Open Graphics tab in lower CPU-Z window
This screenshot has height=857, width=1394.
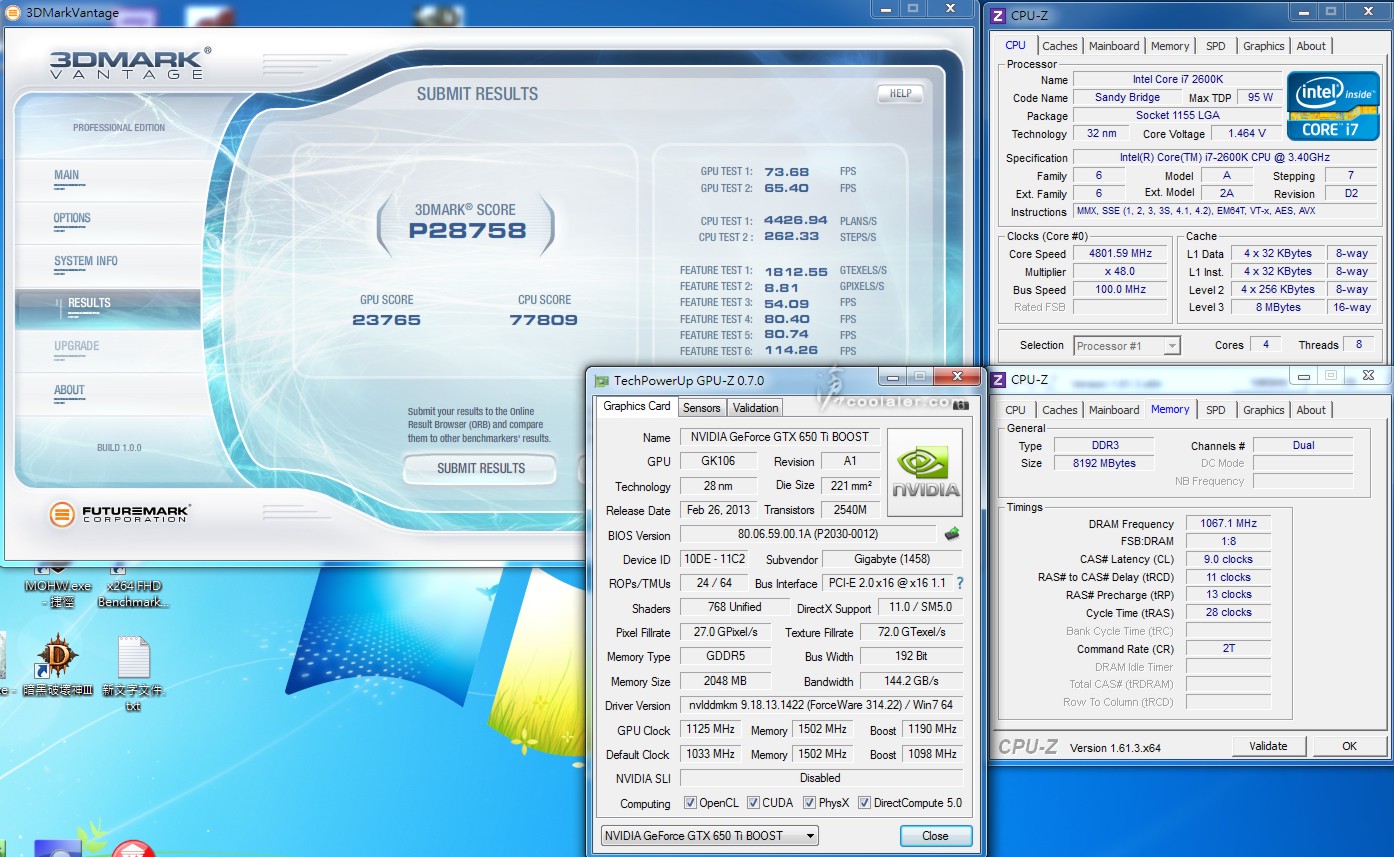click(1264, 410)
